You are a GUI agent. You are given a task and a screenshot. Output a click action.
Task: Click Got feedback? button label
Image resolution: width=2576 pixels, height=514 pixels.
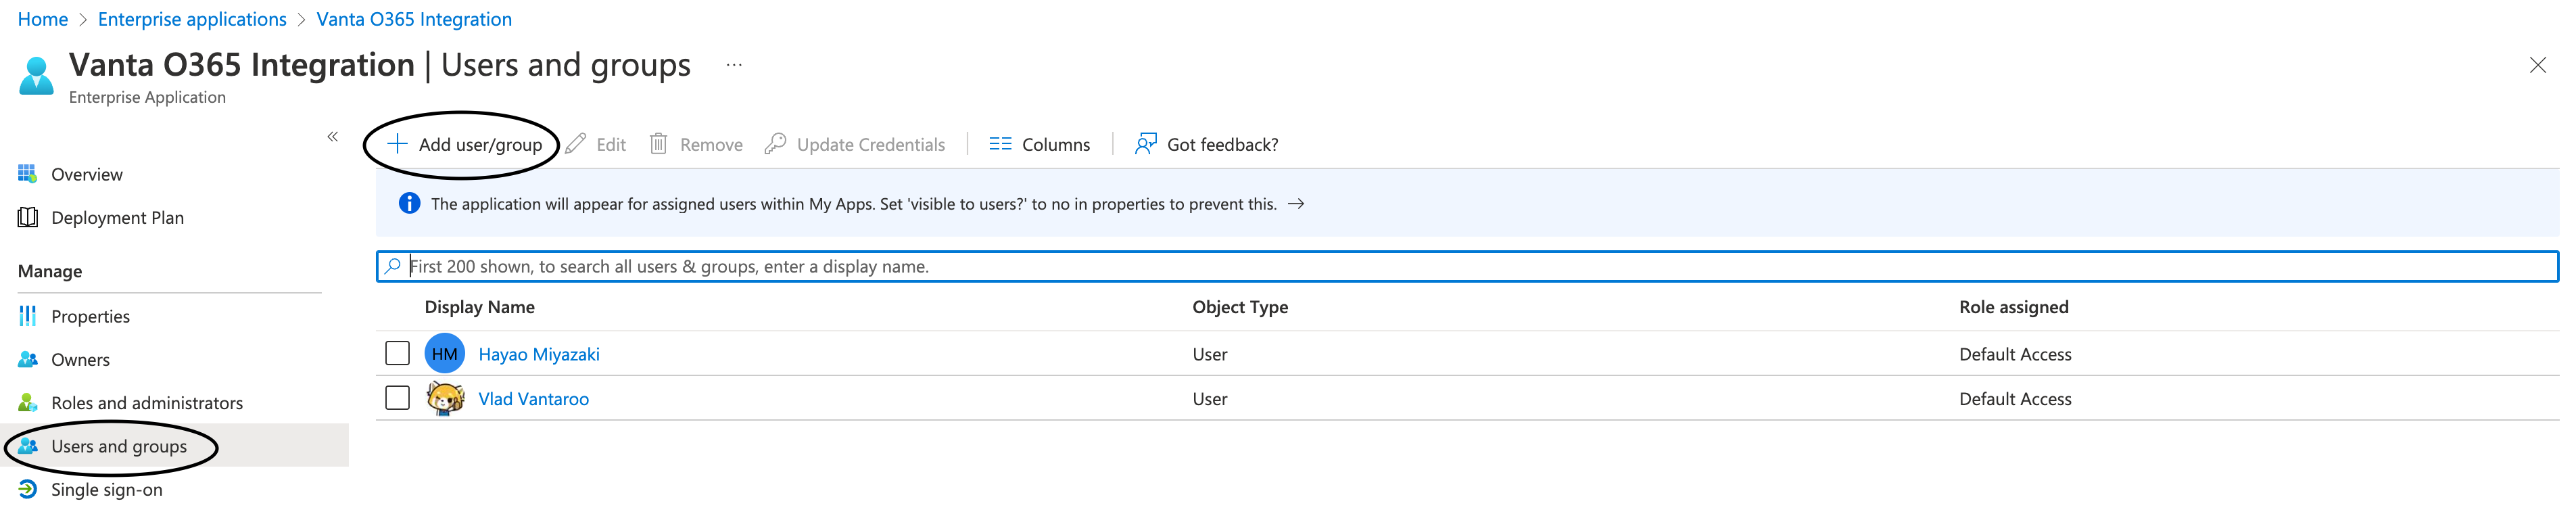pyautogui.click(x=1223, y=144)
